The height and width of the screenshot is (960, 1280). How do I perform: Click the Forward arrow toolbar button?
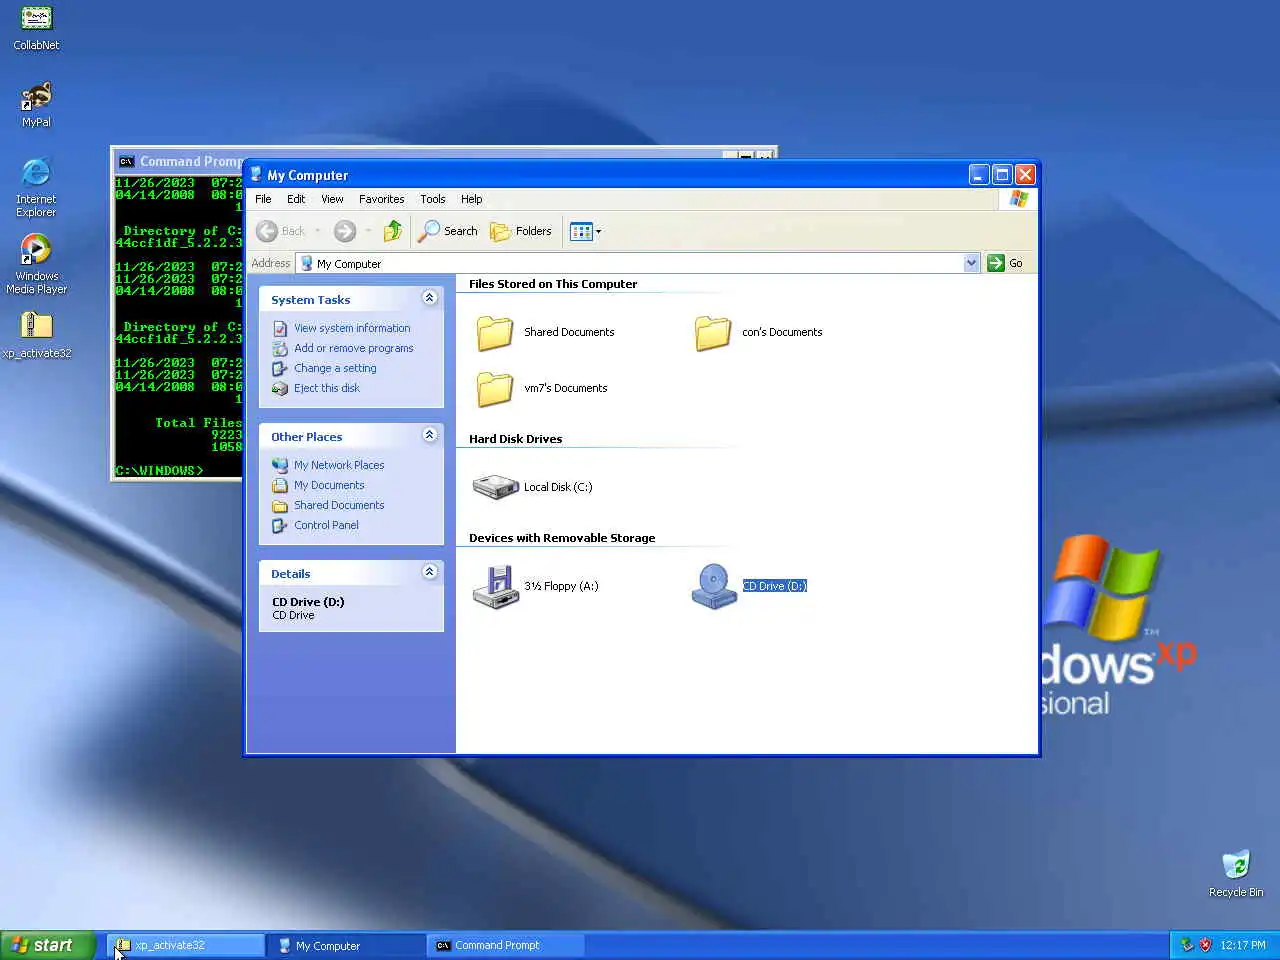344,231
